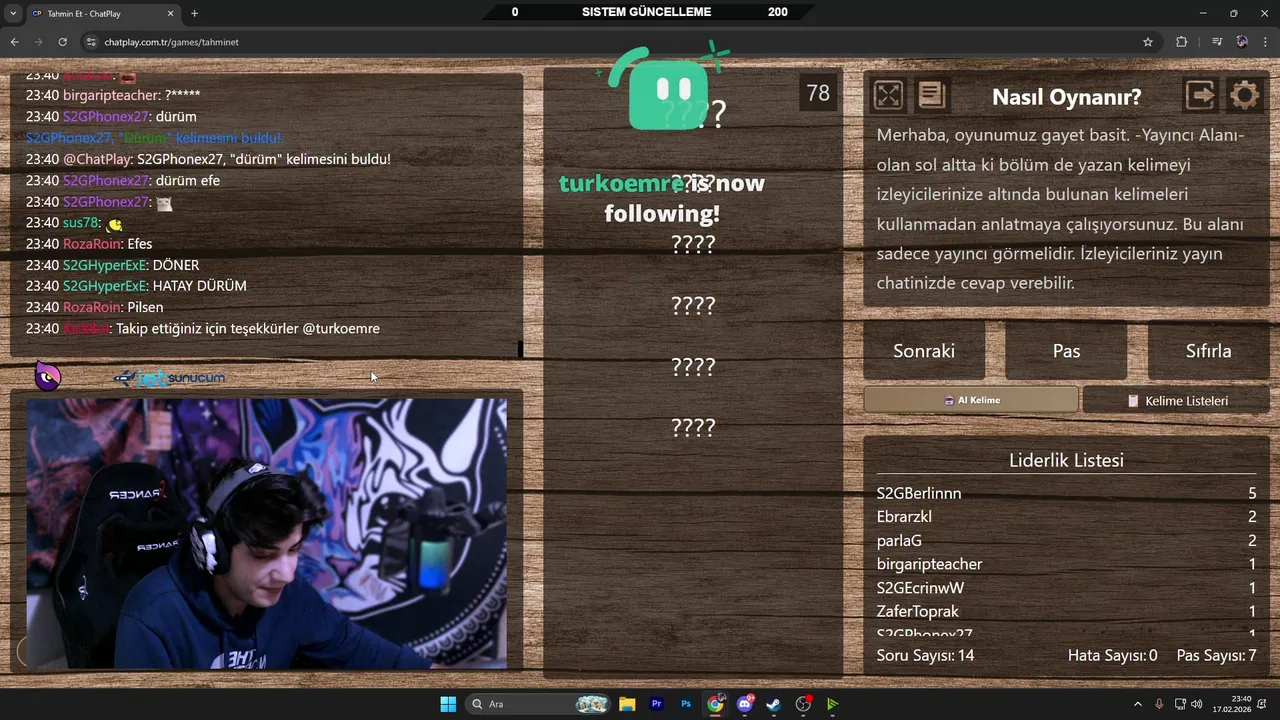Screen dimensions: 1280x720
Task: Open volume control in system tray
Action: [1197, 704]
